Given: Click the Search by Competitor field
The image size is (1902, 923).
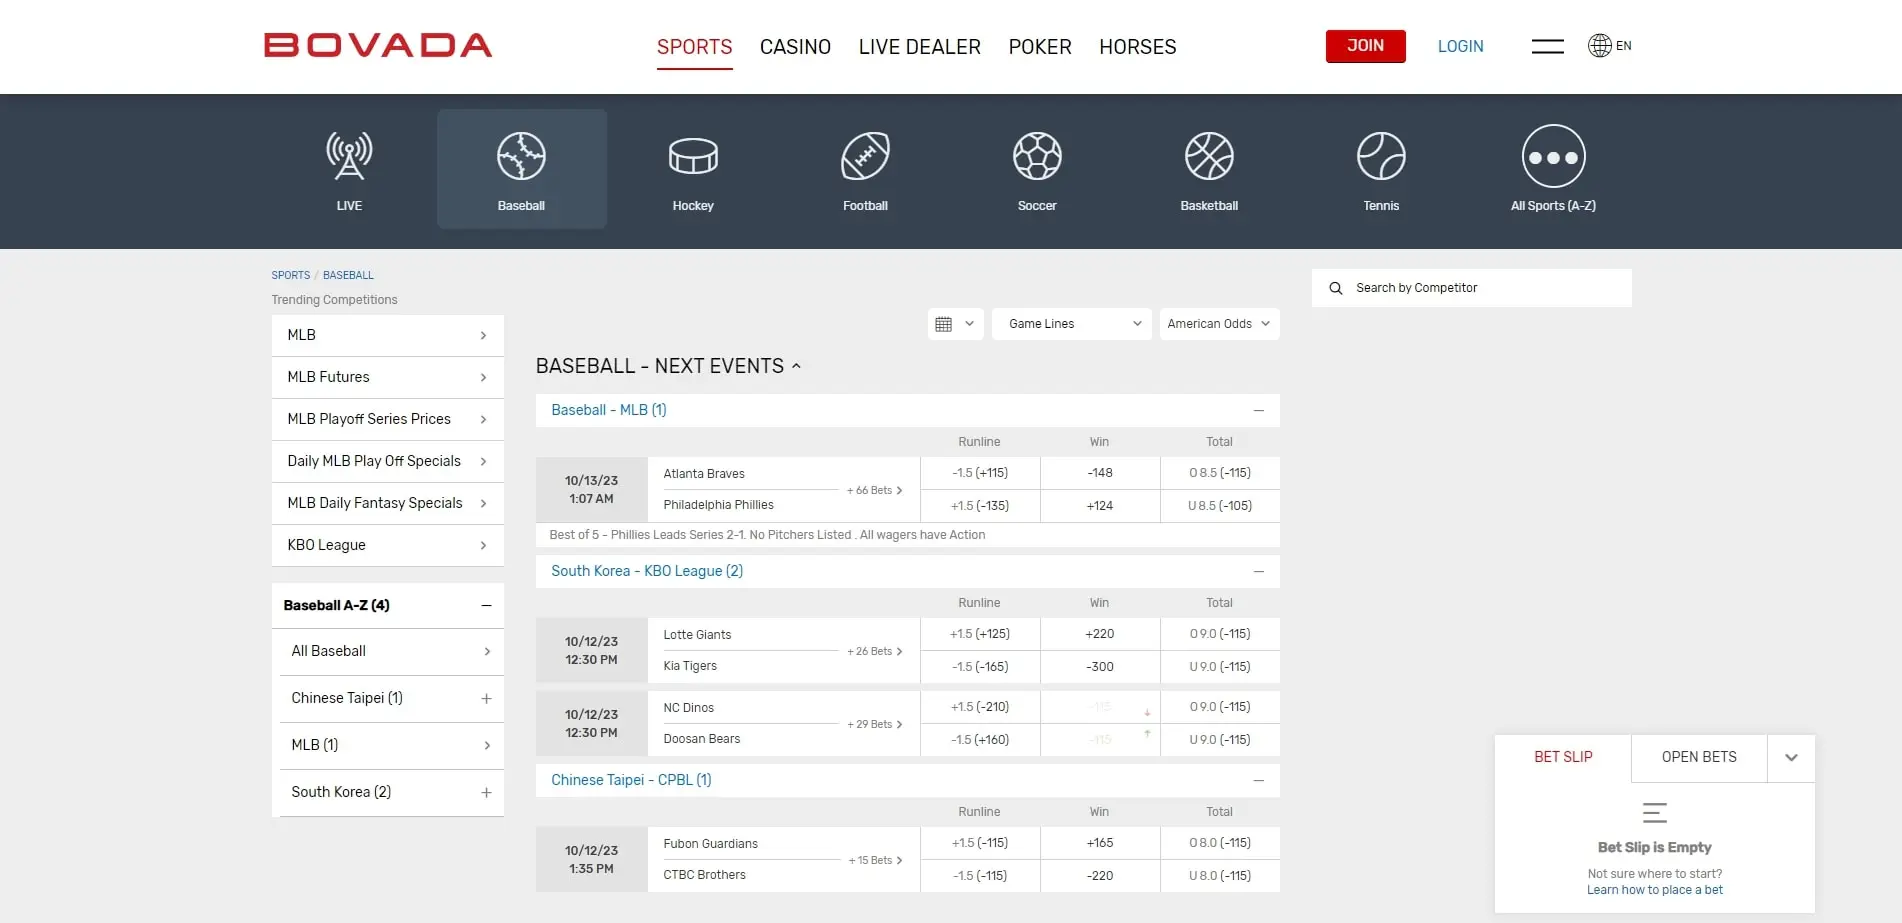Looking at the screenshot, I should tap(1471, 287).
